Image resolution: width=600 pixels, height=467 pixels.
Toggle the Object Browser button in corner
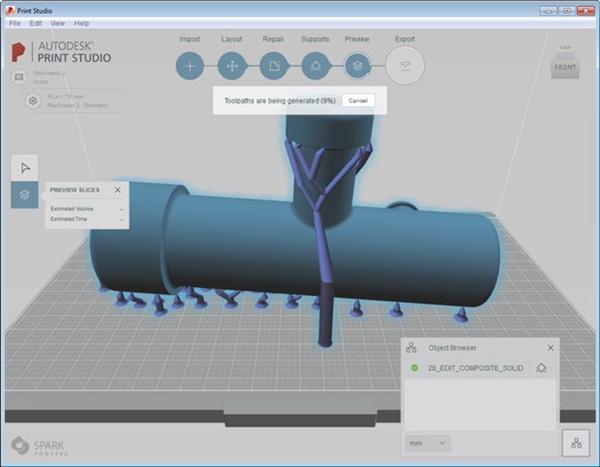coord(575,442)
